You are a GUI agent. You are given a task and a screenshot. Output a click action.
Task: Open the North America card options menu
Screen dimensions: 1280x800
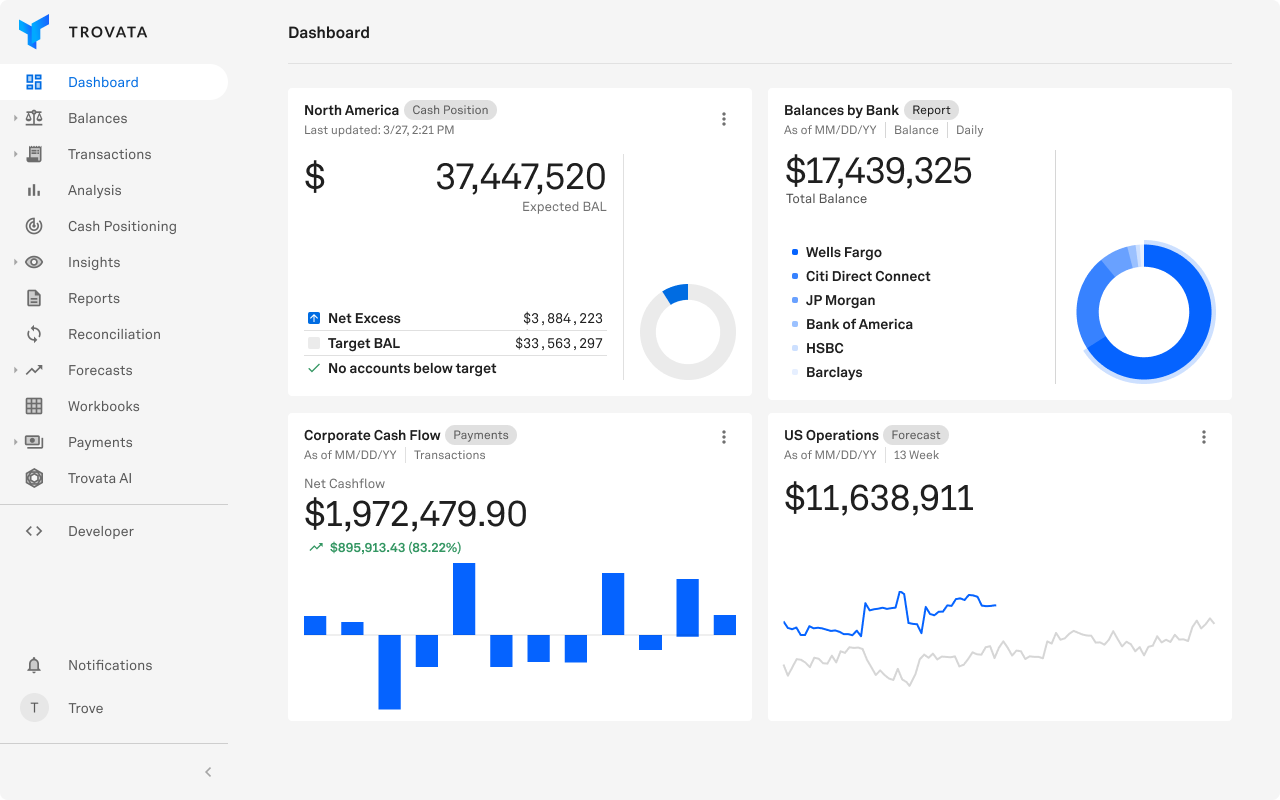click(x=724, y=118)
